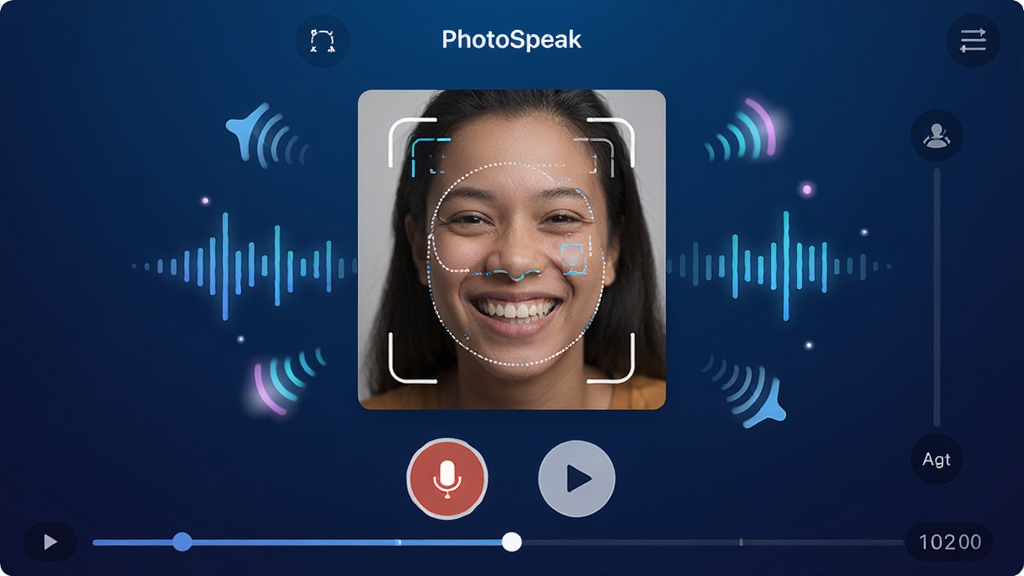Viewport: 1024px width, 576px height.
Task: Click the small play button at bottom left
Action: 50,541
